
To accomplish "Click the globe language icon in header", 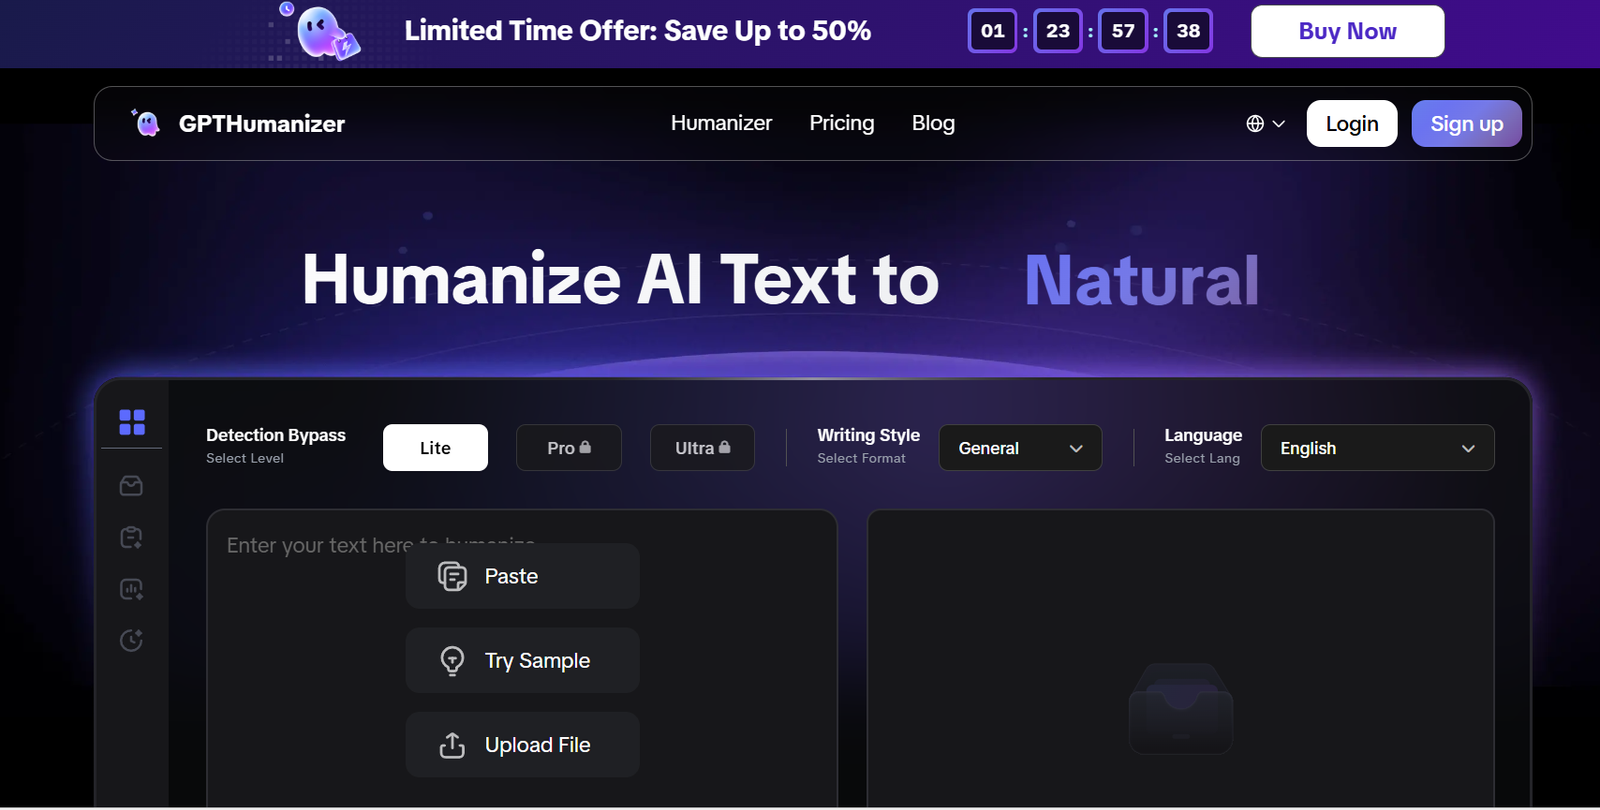I will [1255, 124].
